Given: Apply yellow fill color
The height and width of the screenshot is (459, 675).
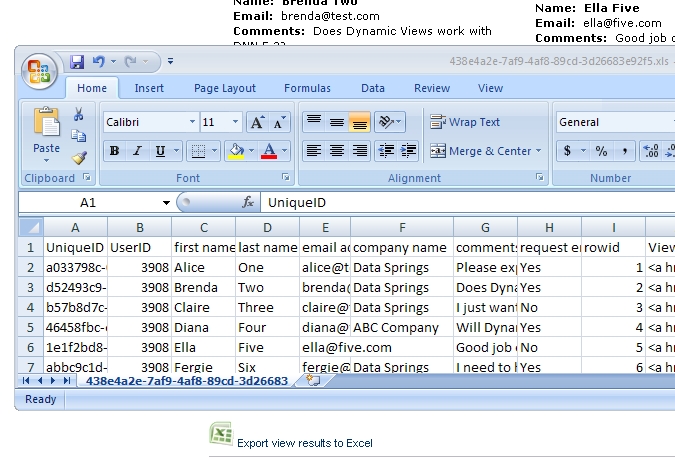Looking at the screenshot, I should coord(236,151).
